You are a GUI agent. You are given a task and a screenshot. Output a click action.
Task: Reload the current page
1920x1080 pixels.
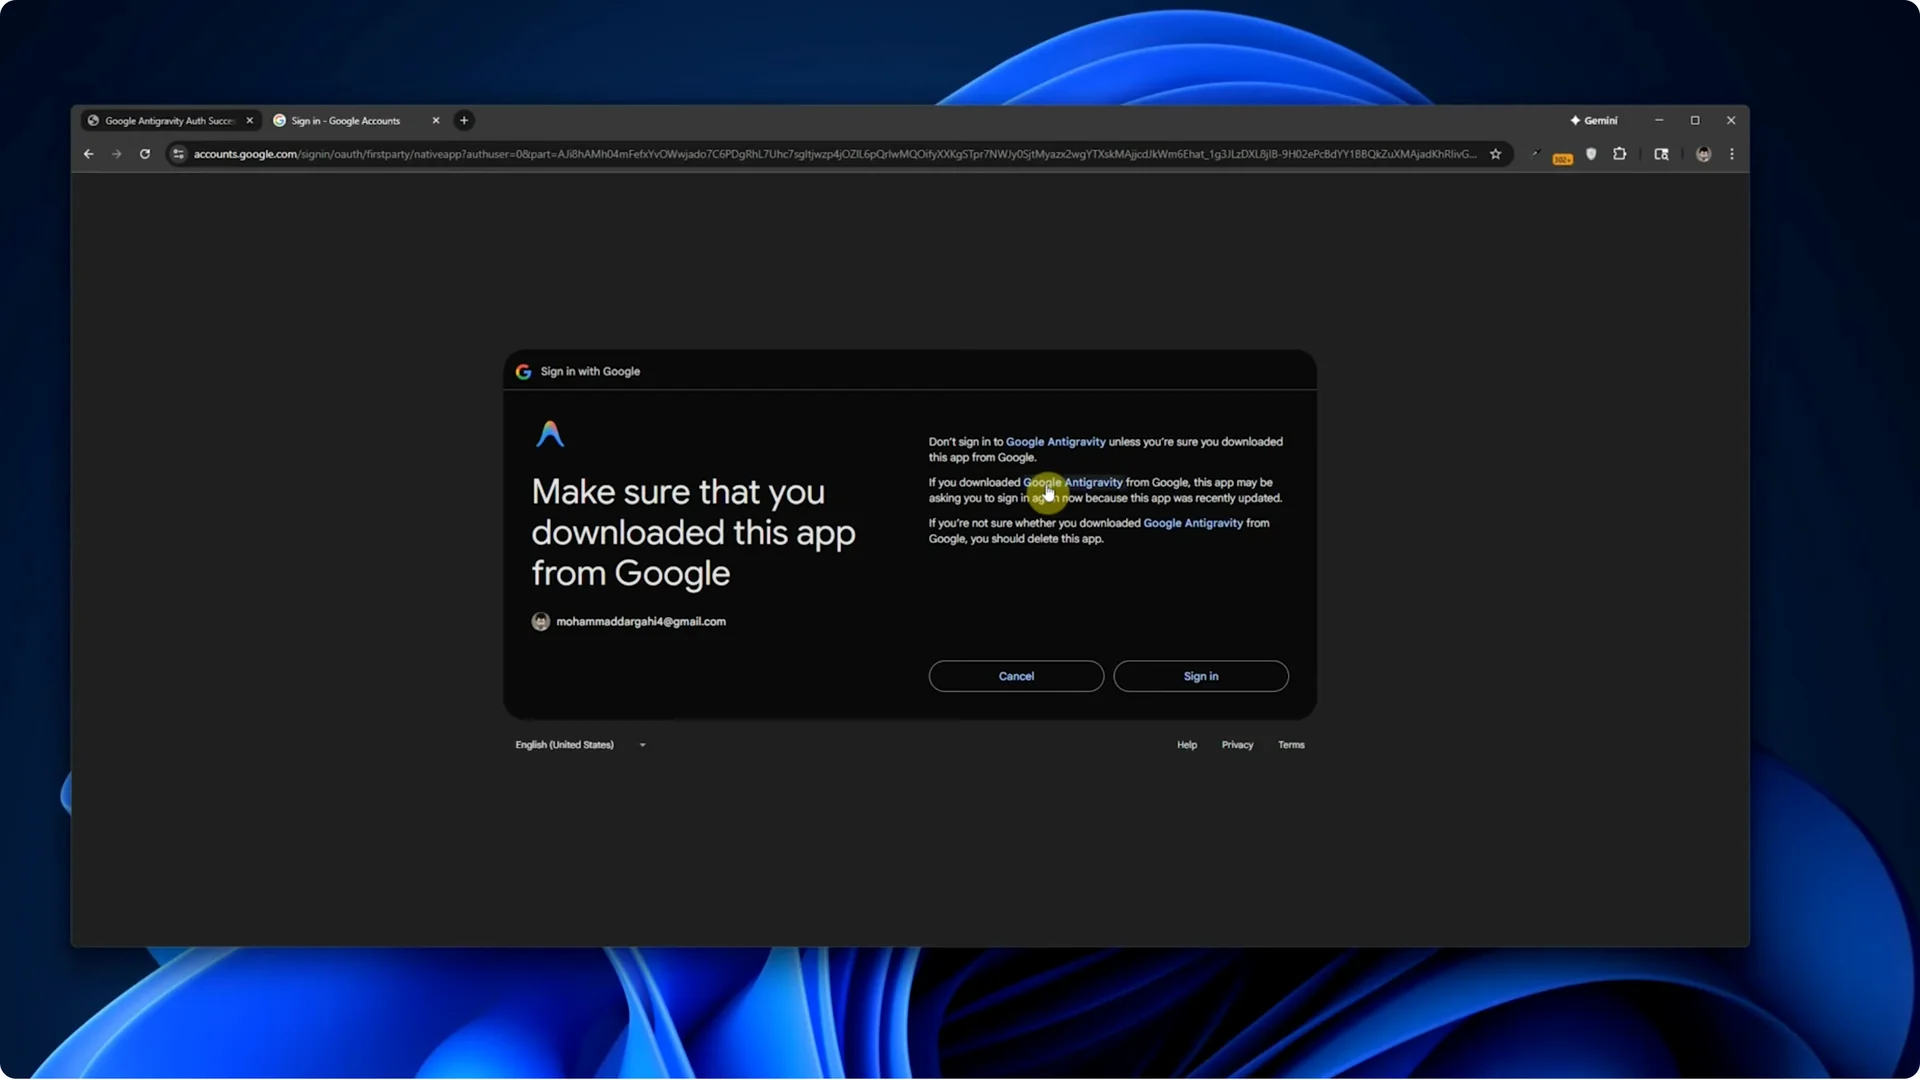point(145,154)
